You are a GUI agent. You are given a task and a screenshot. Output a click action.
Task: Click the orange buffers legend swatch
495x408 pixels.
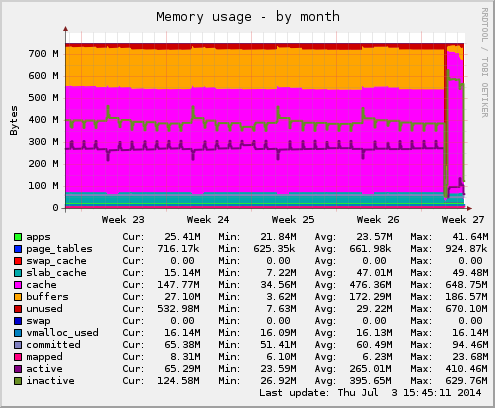(x=18, y=297)
